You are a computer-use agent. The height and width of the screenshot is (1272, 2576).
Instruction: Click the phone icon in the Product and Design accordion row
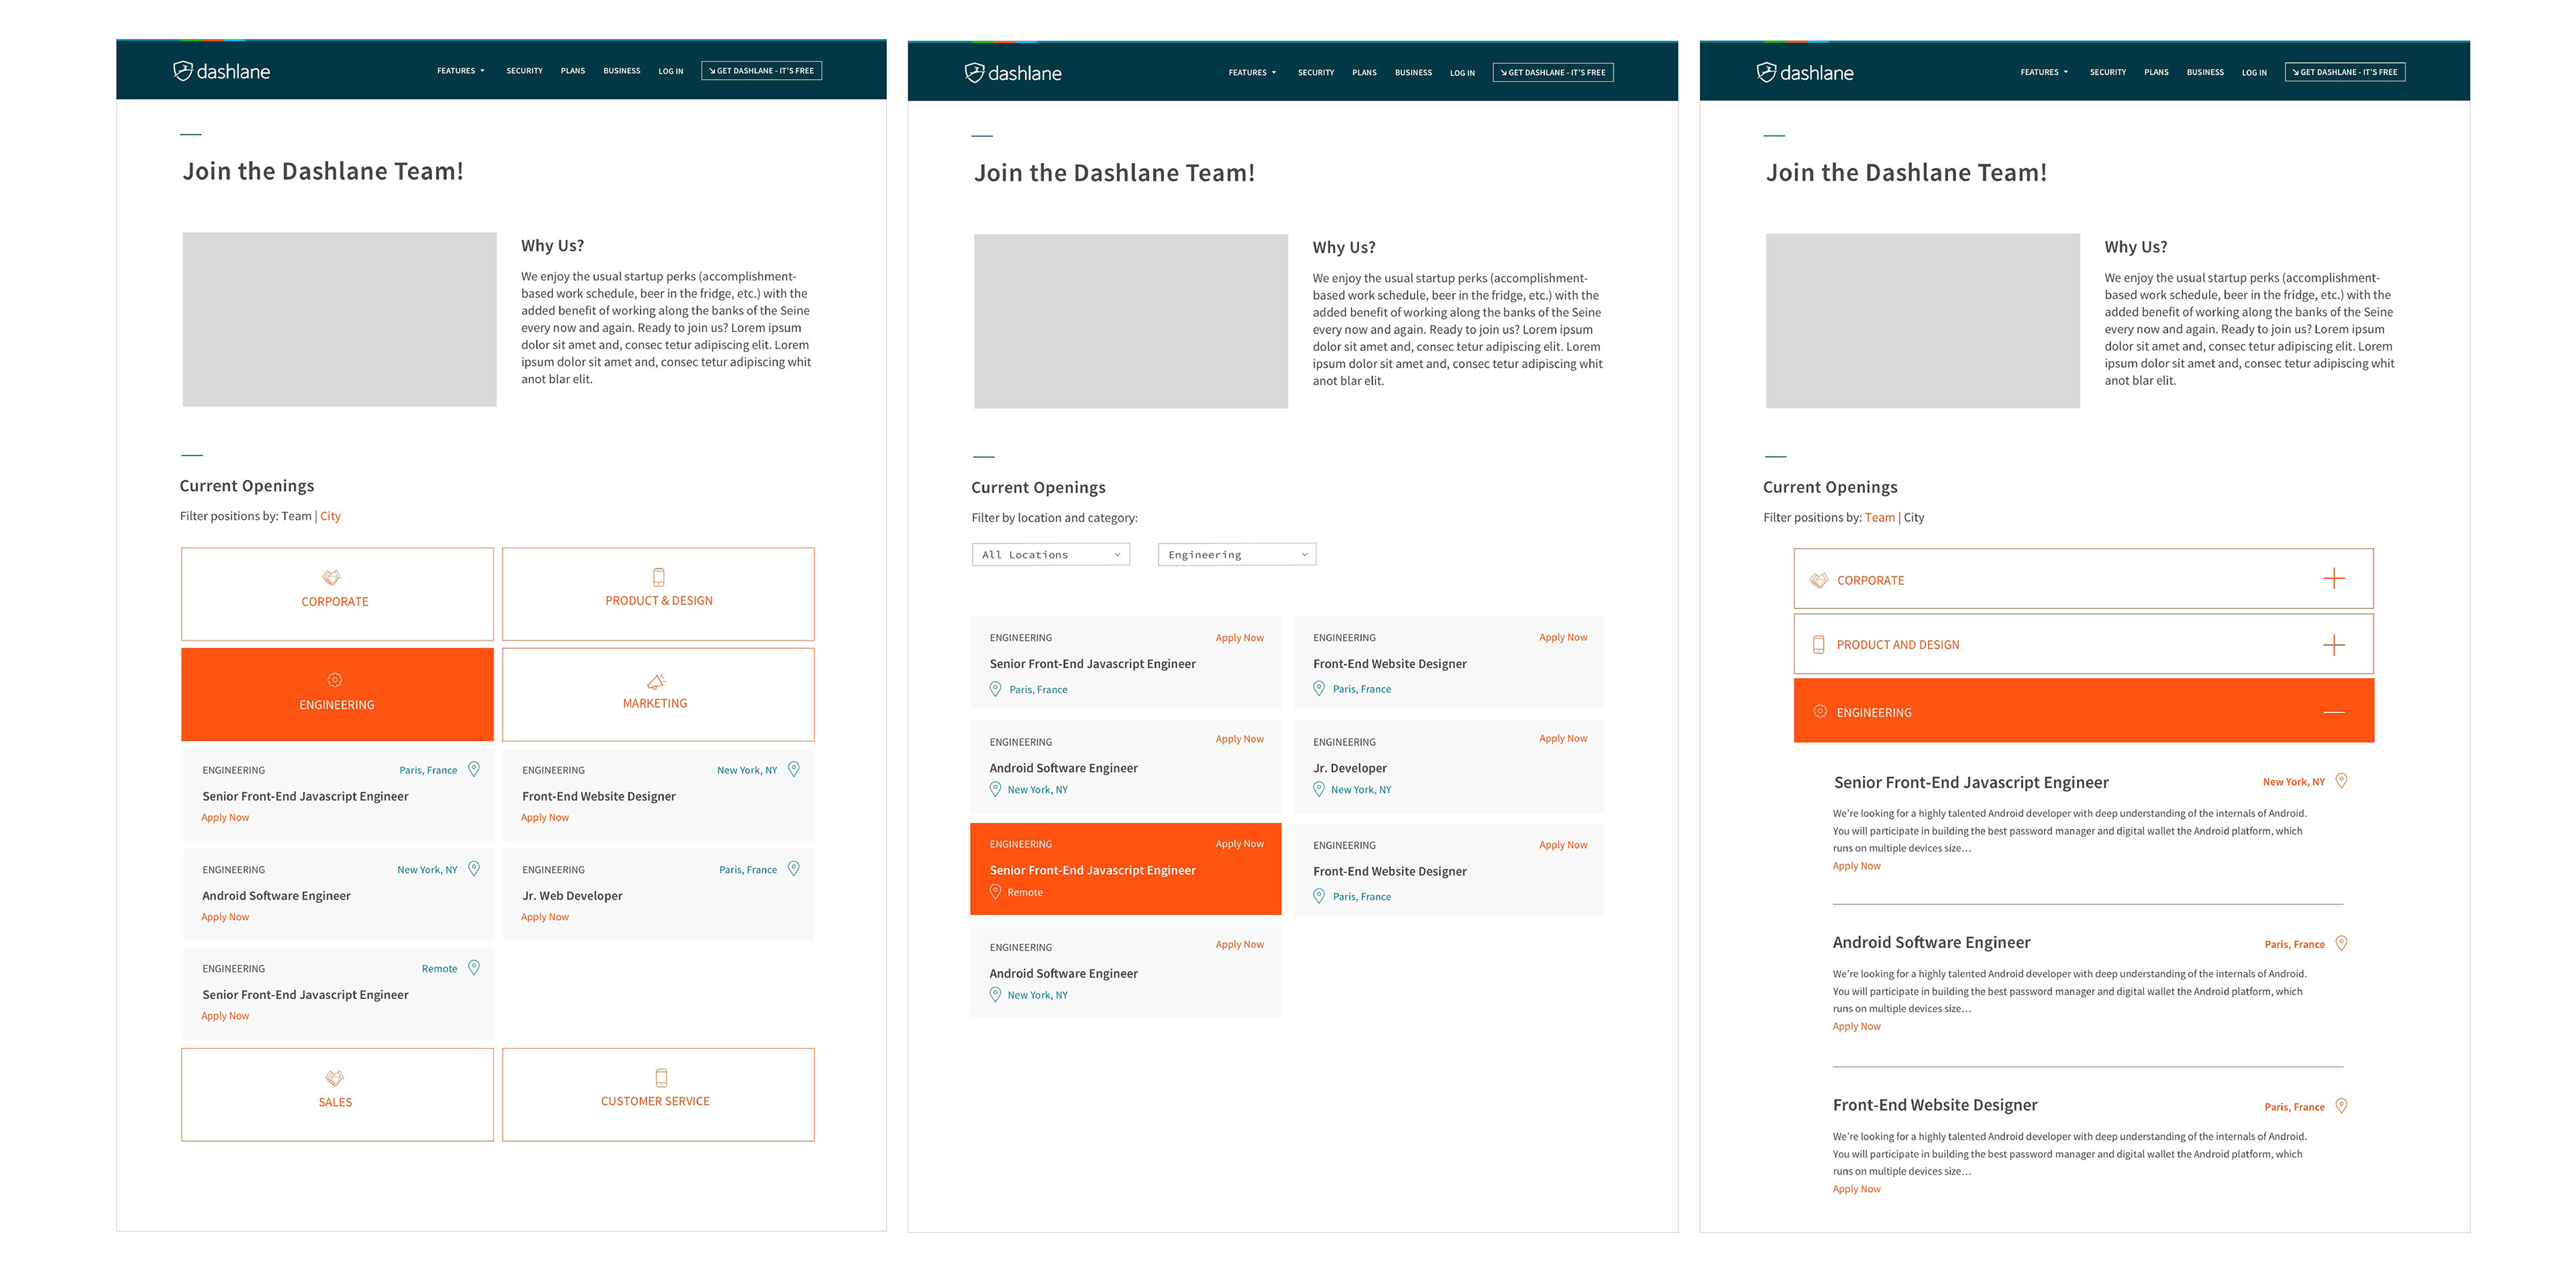pos(1819,645)
